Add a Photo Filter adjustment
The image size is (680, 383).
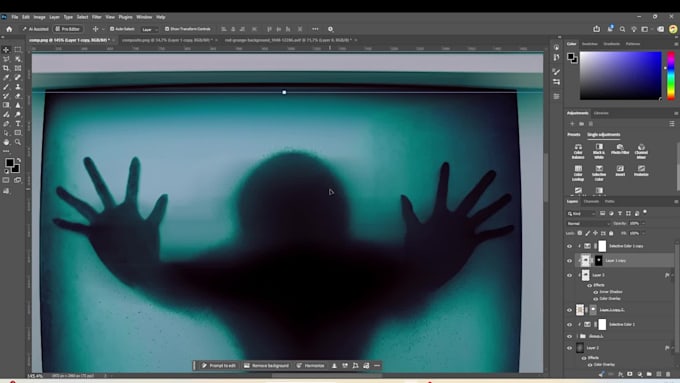[x=620, y=149]
